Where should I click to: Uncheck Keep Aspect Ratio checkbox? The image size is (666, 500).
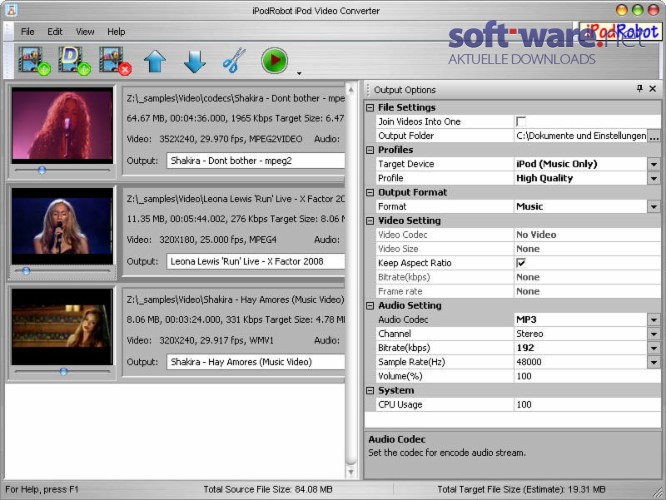520,263
